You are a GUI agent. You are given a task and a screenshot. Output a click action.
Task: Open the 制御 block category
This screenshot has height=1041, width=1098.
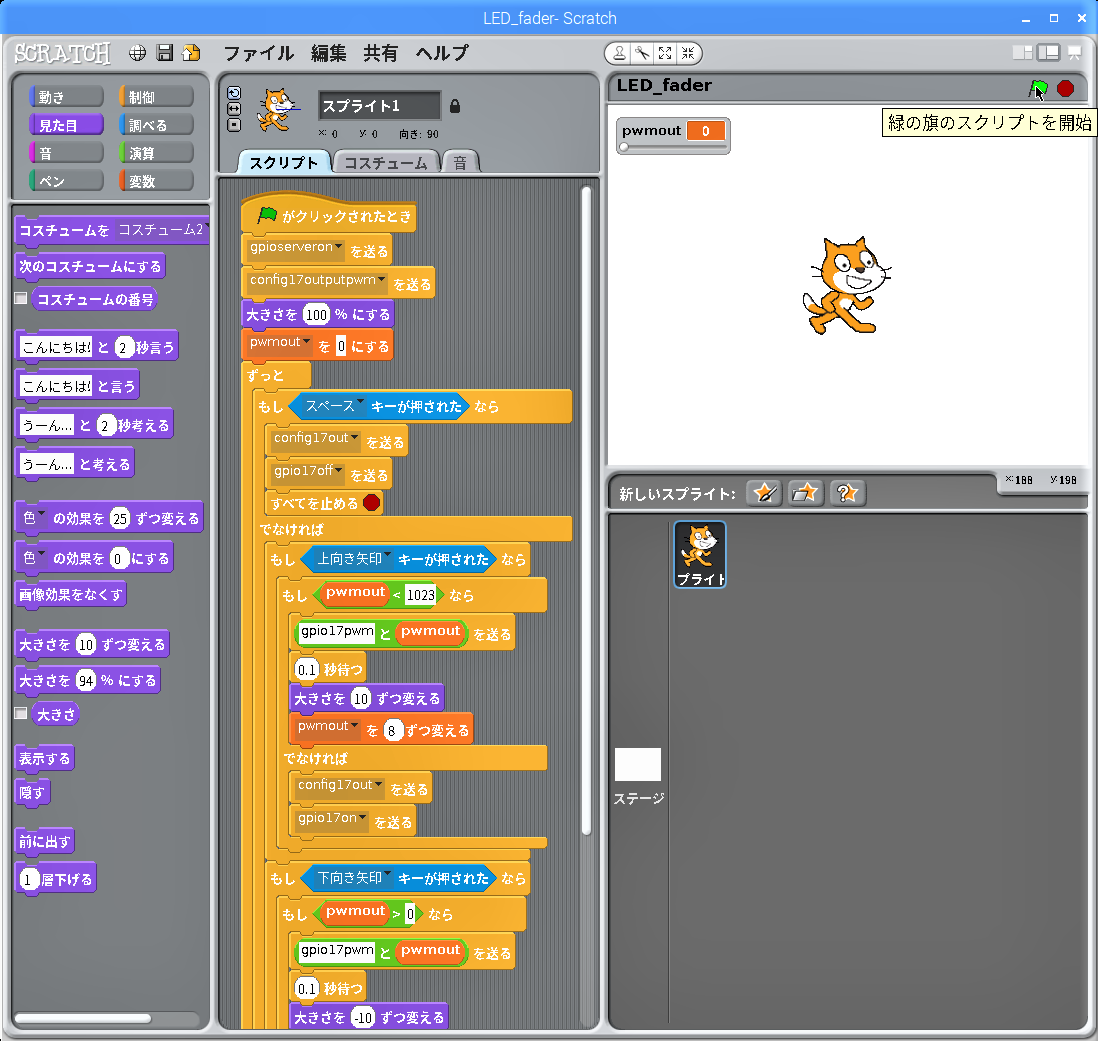156,97
